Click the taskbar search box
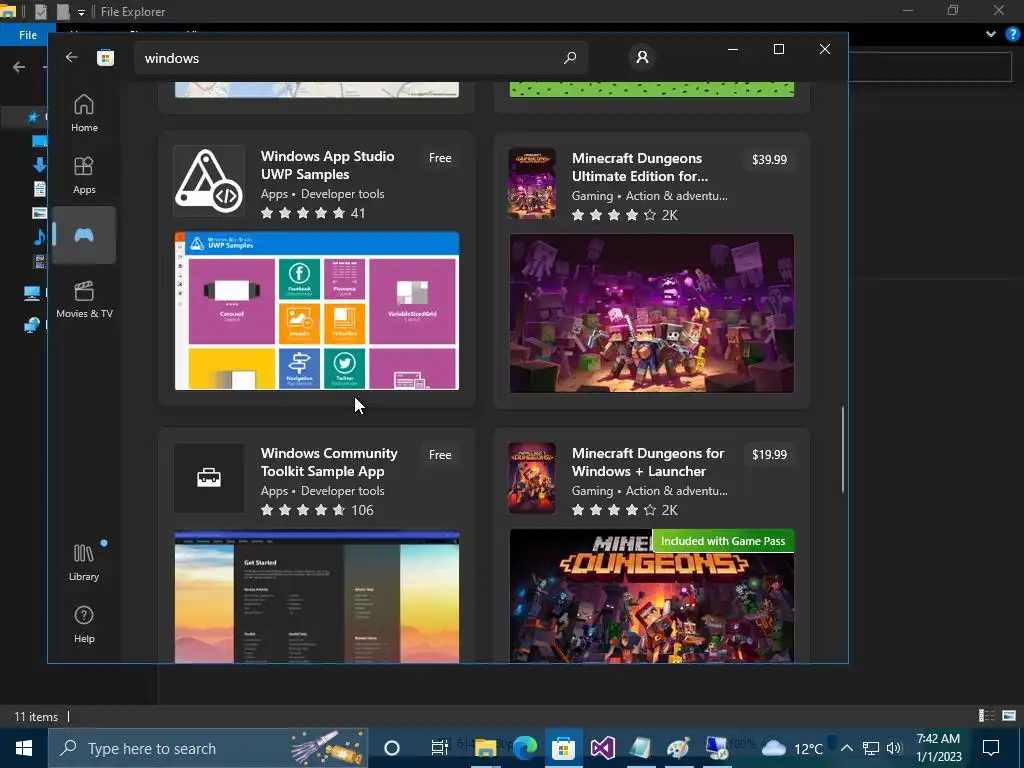 [x=208, y=748]
